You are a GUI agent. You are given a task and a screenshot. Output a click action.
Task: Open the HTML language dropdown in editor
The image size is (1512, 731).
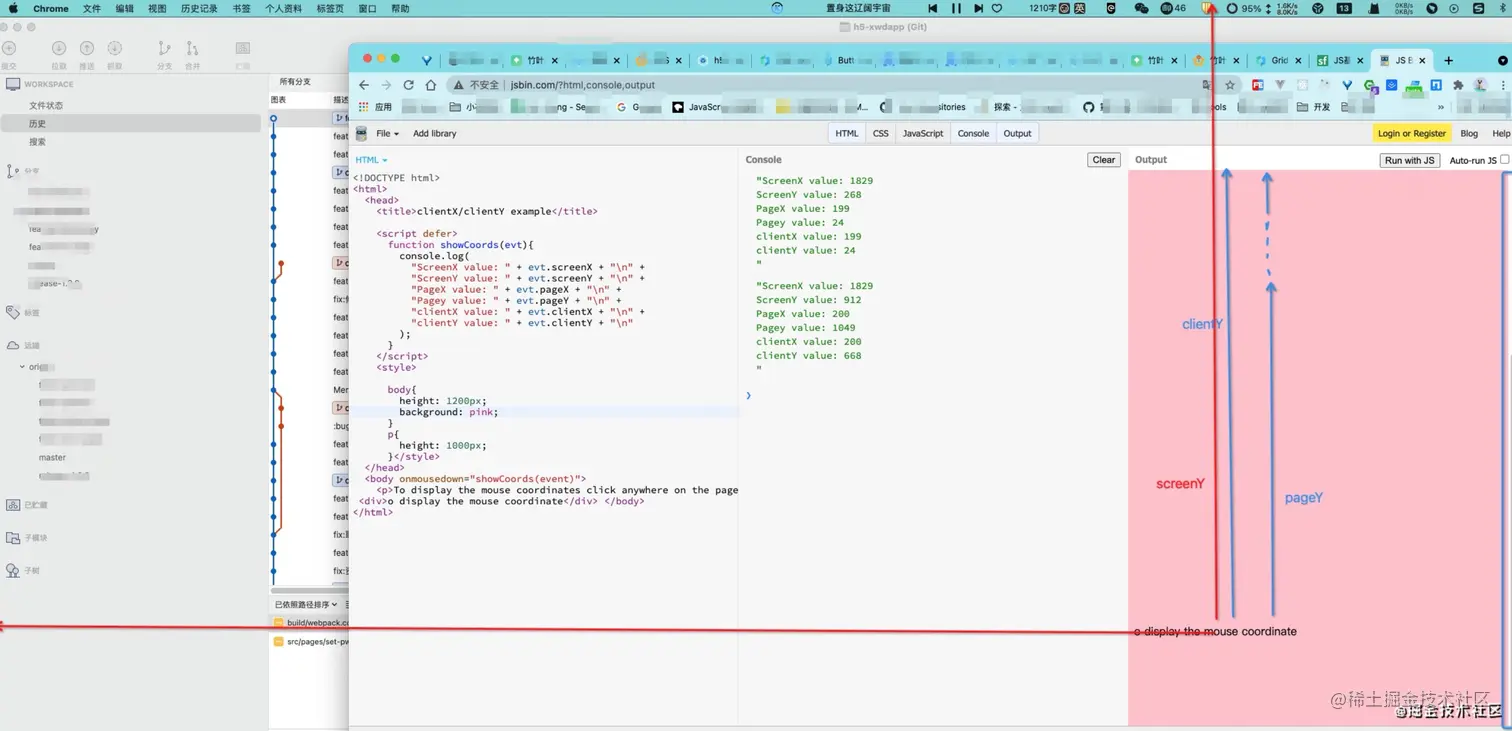pyautogui.click(x=371, y=160)
